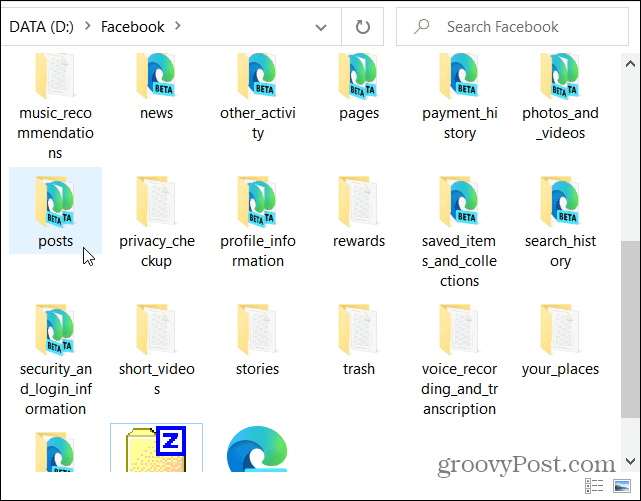Open the photos_and_videos folder icon
Screen dimensions: 641x501
click(x=560, y=76)
